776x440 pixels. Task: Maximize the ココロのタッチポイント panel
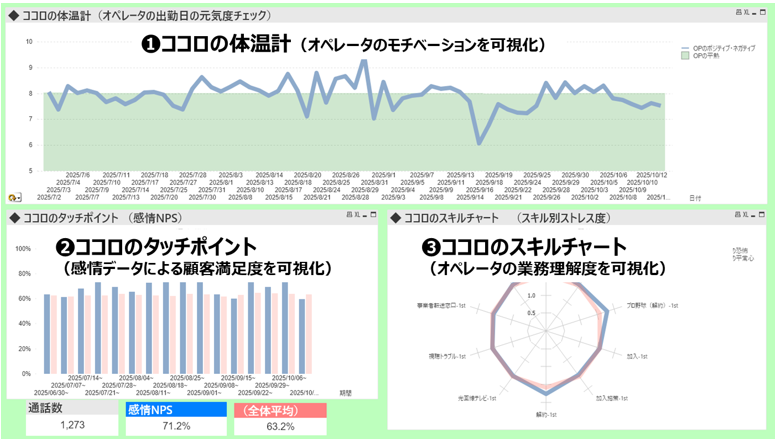click(374, 215)
